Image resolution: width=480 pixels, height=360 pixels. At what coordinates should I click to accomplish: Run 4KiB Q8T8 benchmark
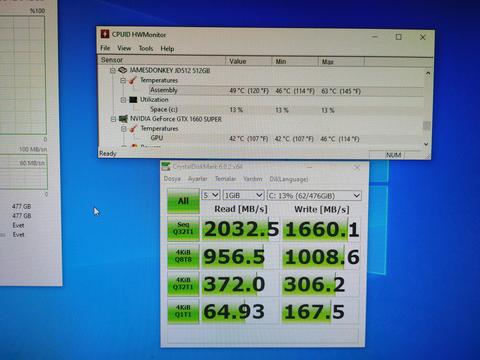[x=183, y=256]
